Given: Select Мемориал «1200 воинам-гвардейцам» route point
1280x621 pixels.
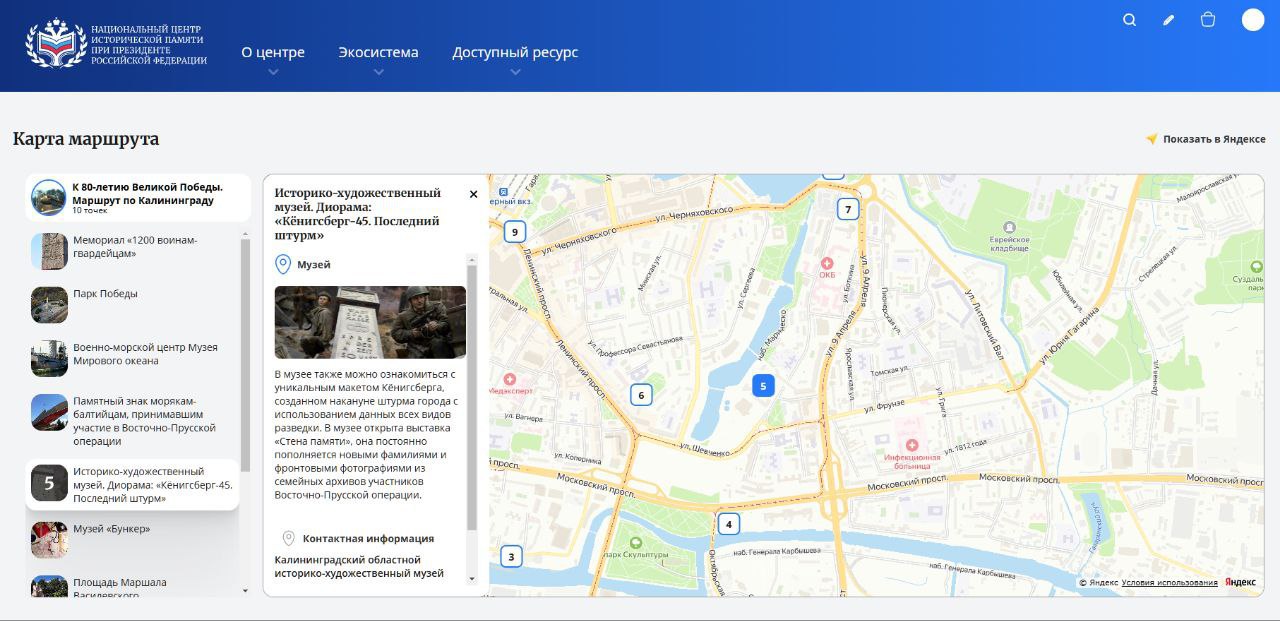Looking at the screenshot, I should click(x=134, y=251).
